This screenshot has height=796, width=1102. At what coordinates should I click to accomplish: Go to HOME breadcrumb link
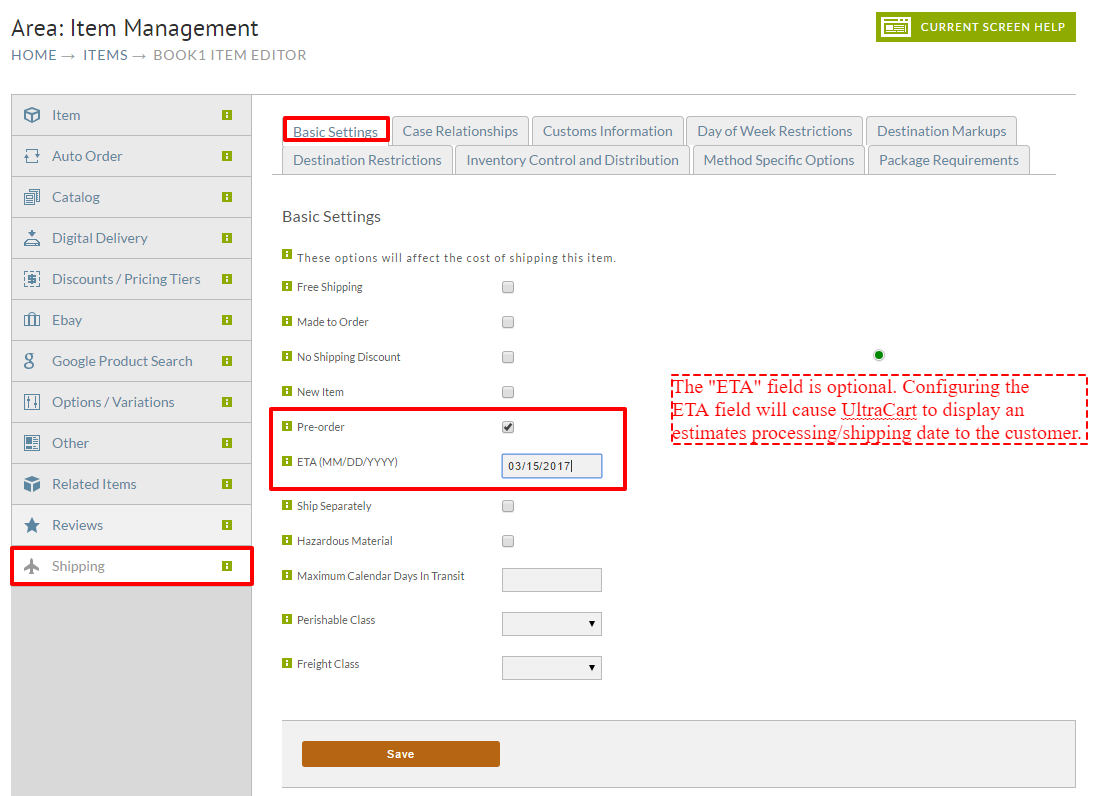[x=34, y=56]
